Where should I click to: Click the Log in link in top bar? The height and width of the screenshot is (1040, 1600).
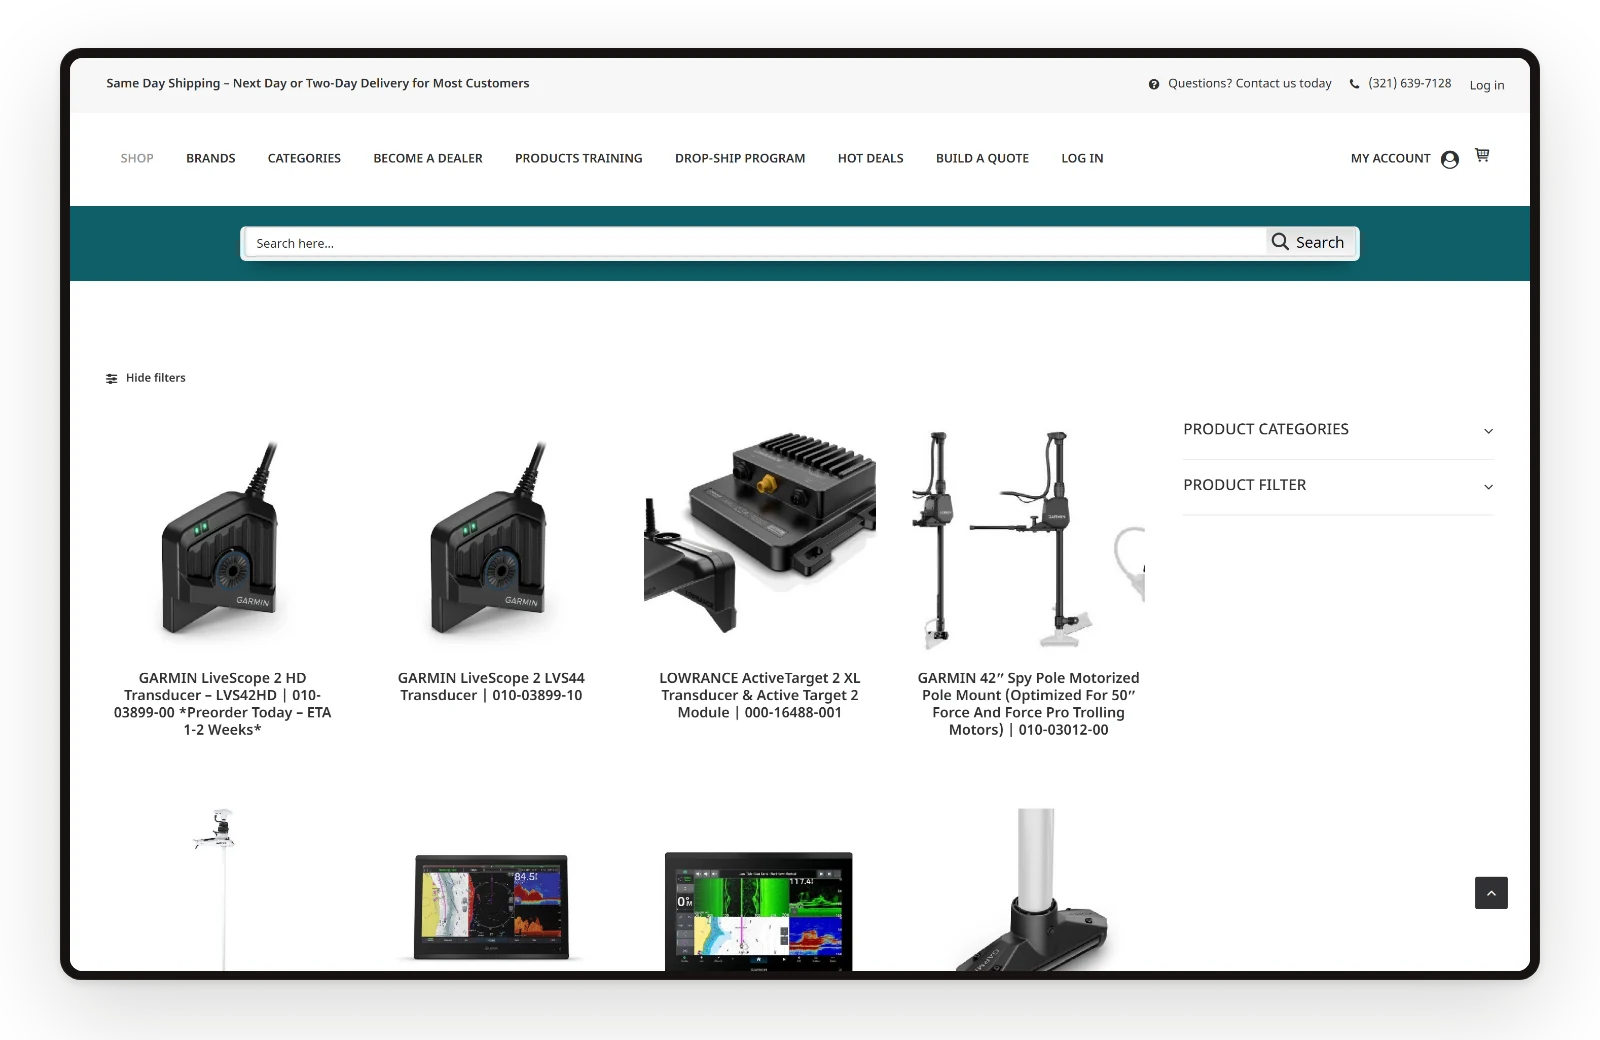pyautogui.click(x=1487, y=85)
